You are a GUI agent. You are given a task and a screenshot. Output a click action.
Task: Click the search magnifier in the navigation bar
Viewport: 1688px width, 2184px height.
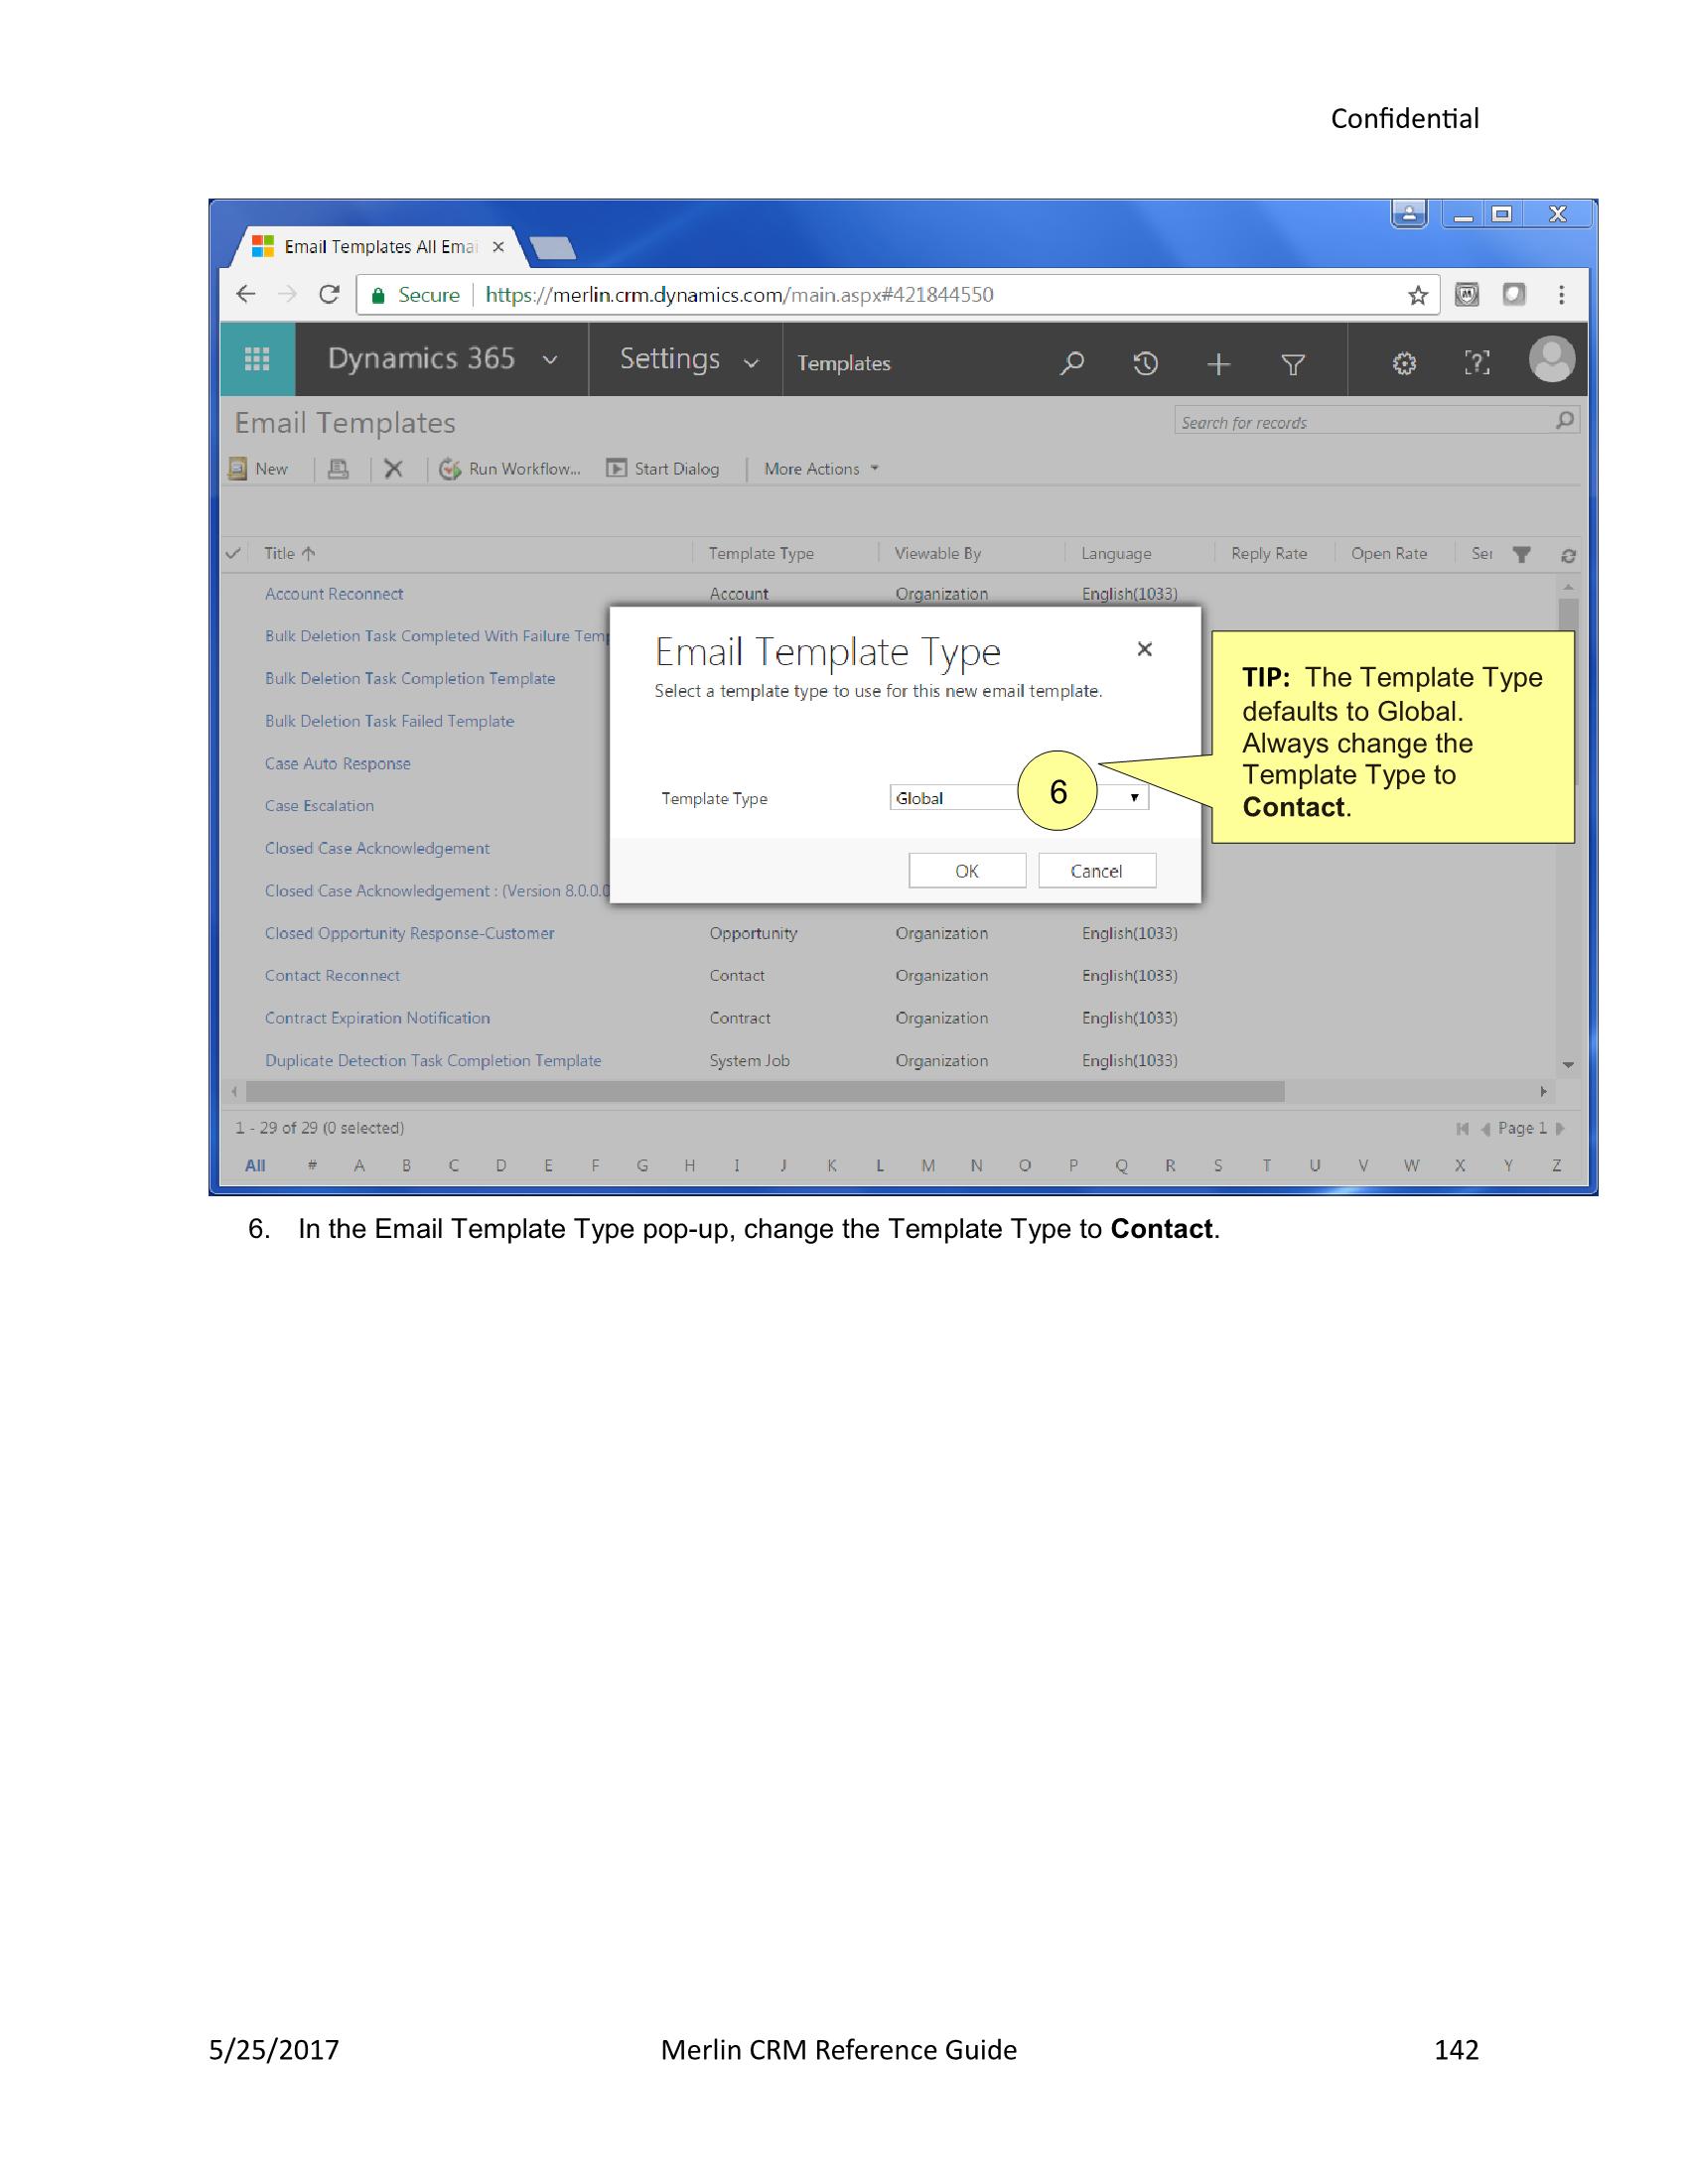tap(1070, 363)
